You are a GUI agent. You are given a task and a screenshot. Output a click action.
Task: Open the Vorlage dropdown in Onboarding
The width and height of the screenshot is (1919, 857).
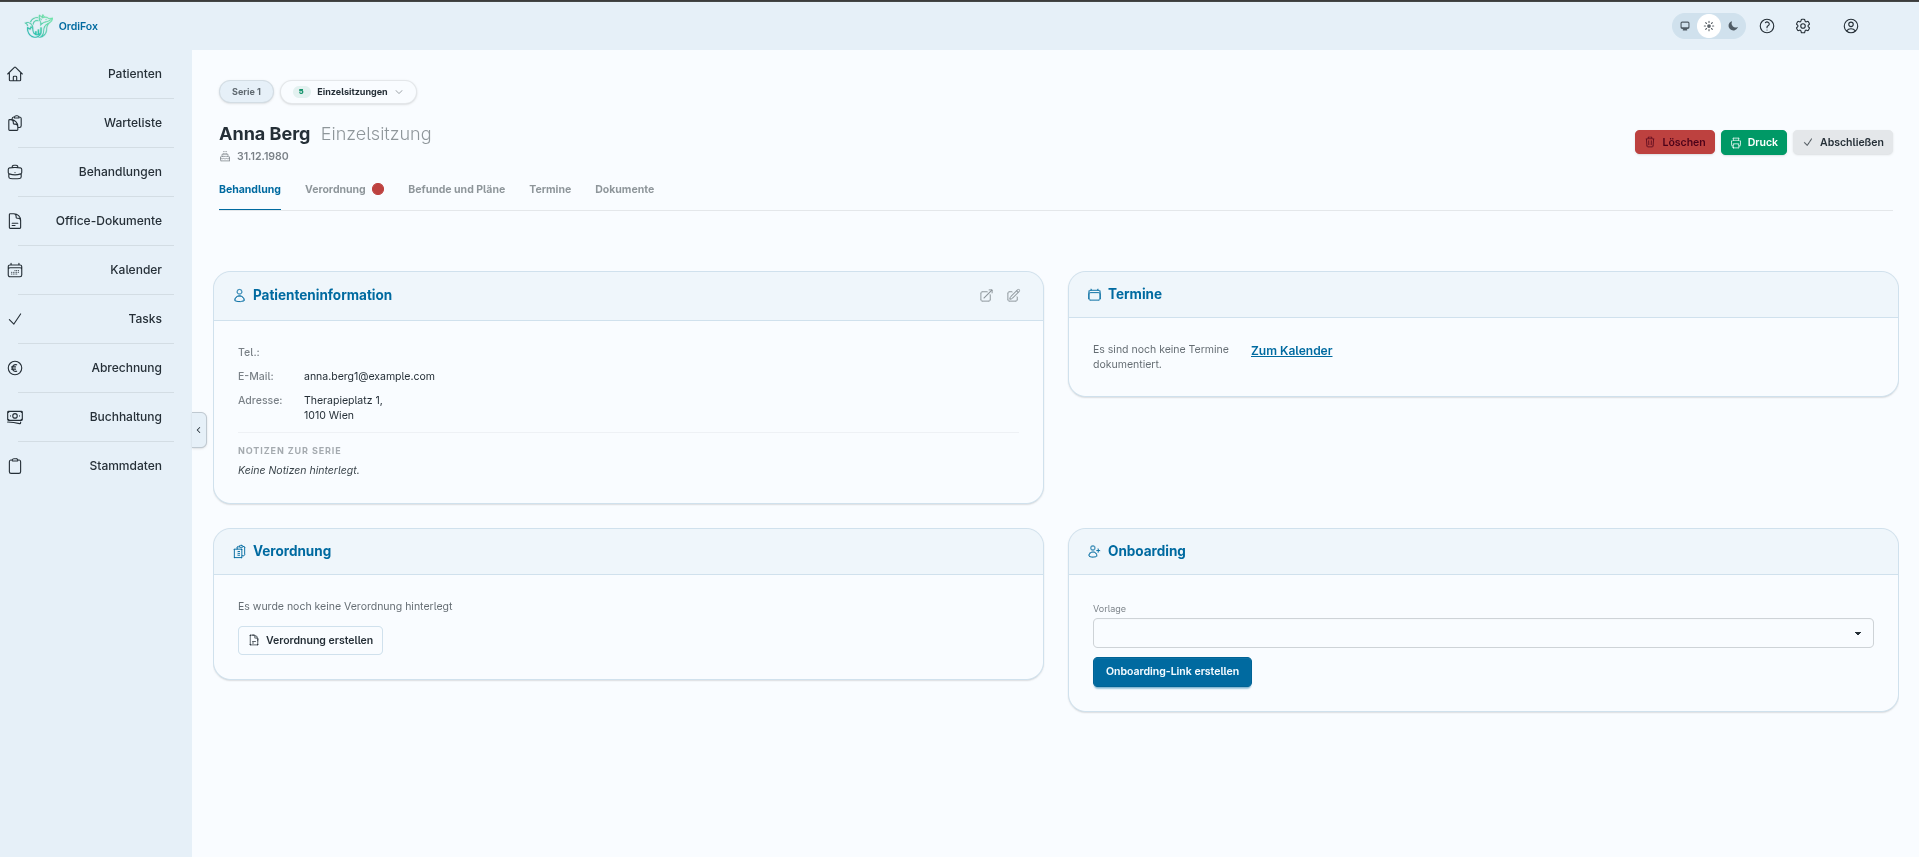1483,633
